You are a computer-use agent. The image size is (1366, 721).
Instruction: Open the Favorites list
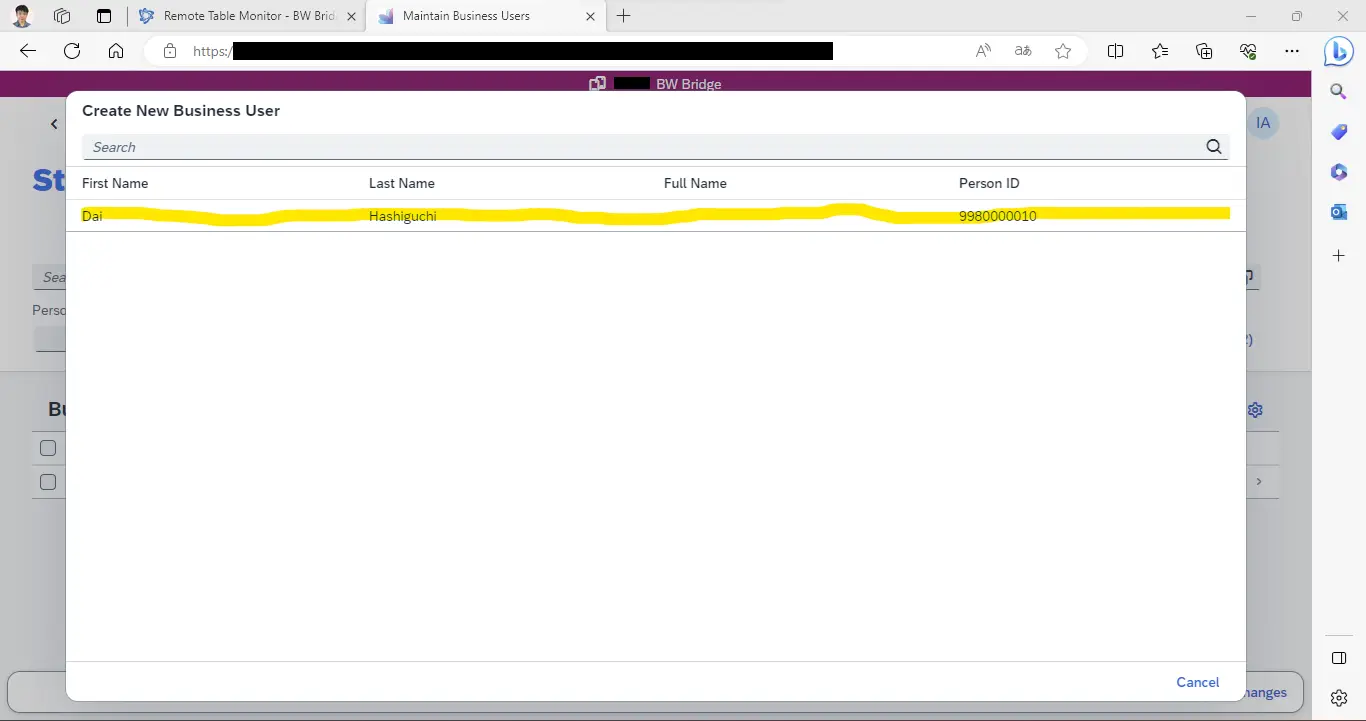(x=1160, y=51)
